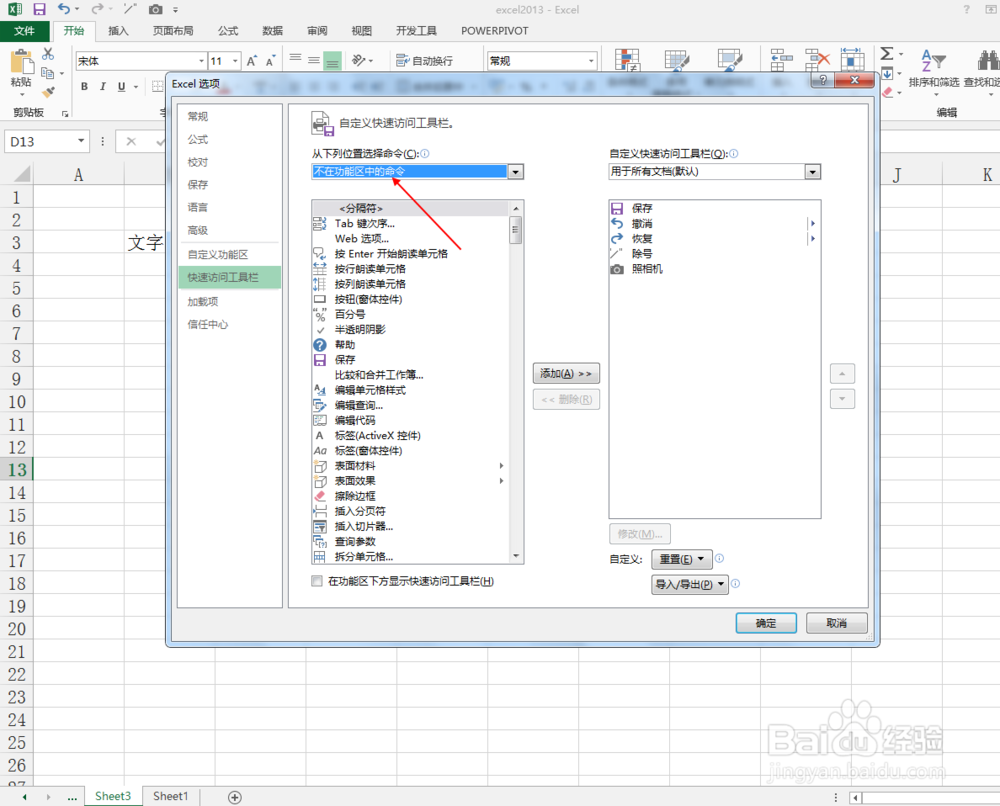
Task: Toggle show toolbar below the ribbon checkbox
Action: point(316,581)
